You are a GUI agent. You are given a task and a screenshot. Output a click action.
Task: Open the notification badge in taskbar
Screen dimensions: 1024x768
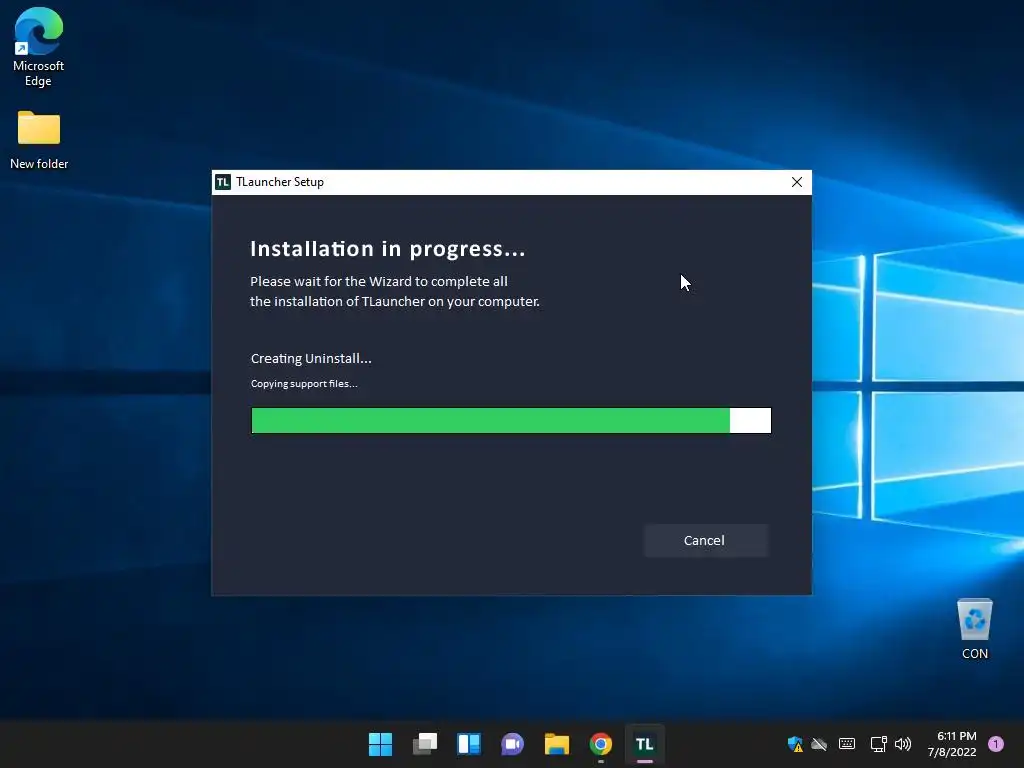996,744
